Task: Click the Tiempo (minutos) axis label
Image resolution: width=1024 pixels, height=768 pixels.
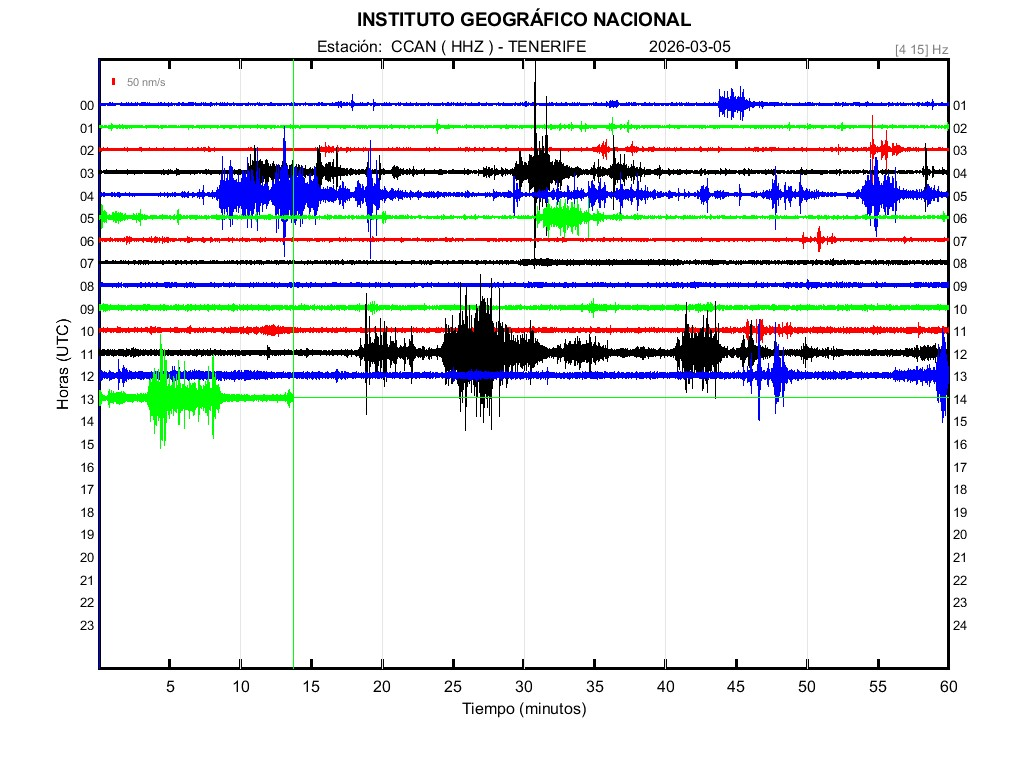Action: point(523,709)
